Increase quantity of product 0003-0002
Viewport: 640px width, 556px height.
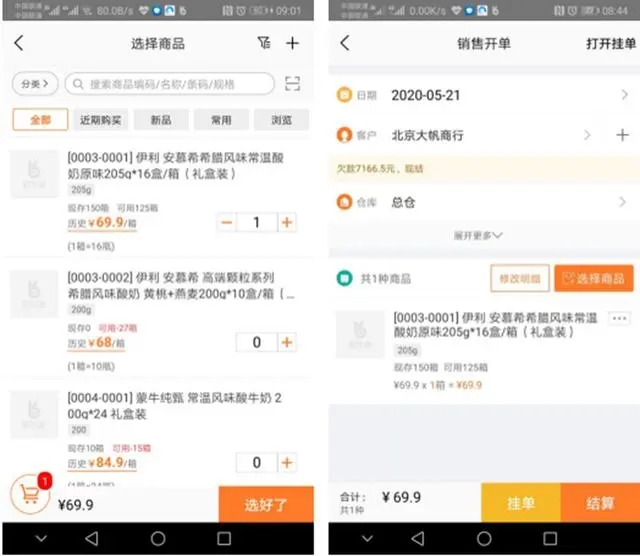coord(287,342)
